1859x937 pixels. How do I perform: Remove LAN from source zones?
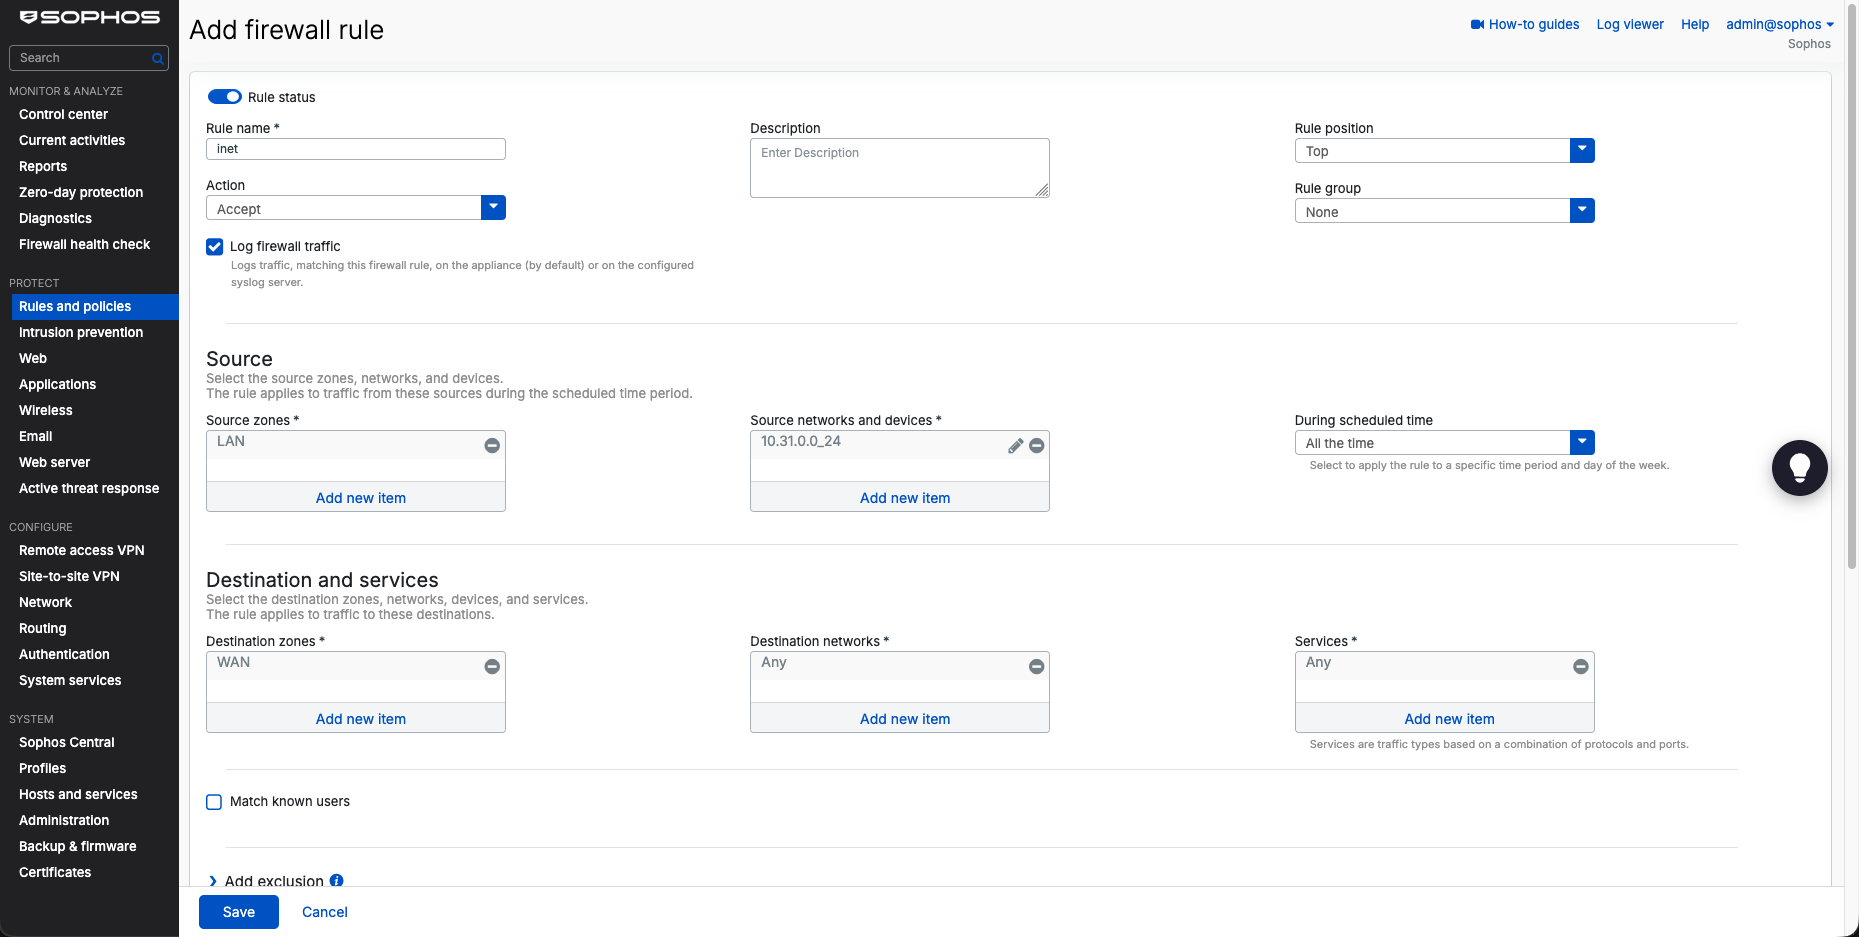click(492, 446)
